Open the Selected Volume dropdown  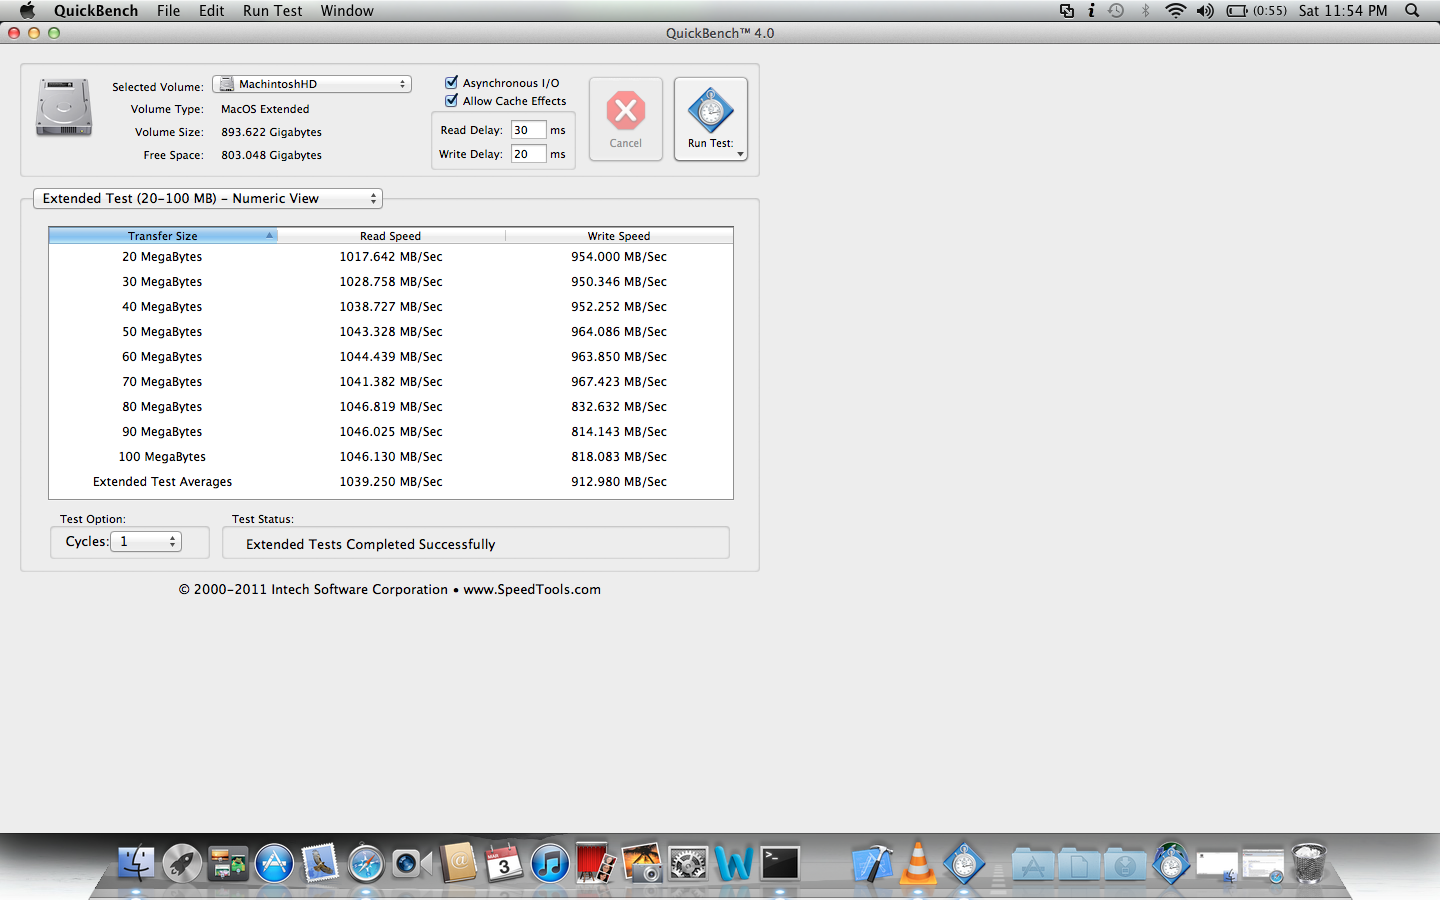click(x=312, y=84)
